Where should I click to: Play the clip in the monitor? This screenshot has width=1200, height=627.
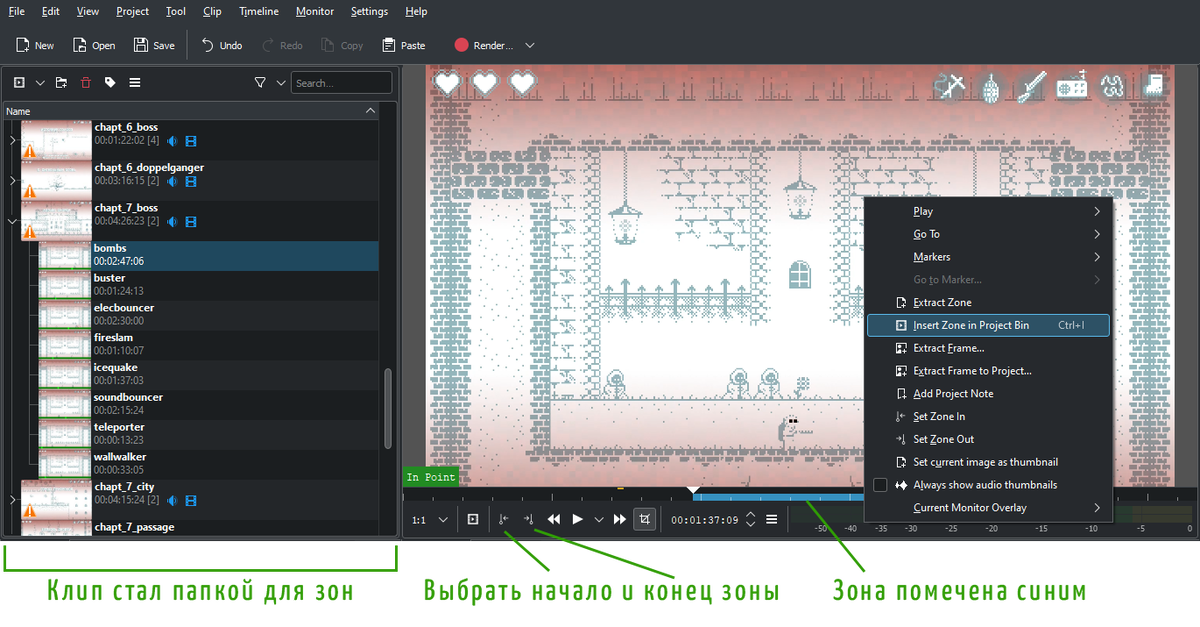tap(577, 520)
